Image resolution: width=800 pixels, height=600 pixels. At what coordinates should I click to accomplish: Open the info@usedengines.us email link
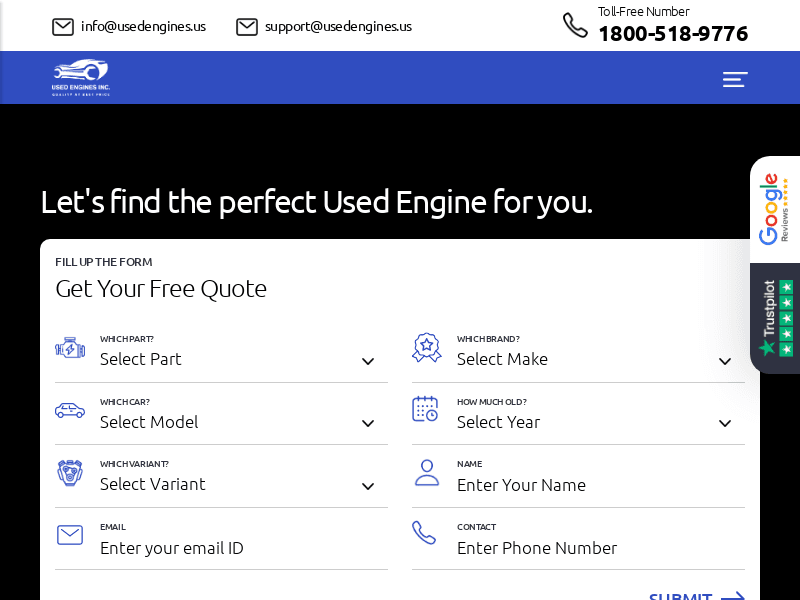143,27
